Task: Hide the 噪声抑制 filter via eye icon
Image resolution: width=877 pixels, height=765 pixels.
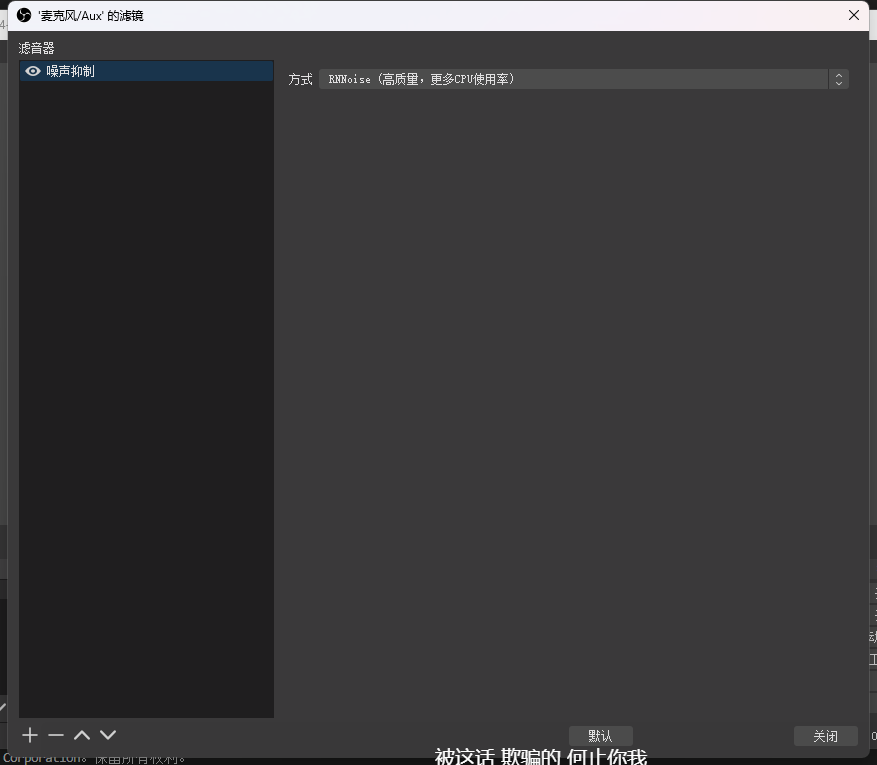Action: coord(33,71)
